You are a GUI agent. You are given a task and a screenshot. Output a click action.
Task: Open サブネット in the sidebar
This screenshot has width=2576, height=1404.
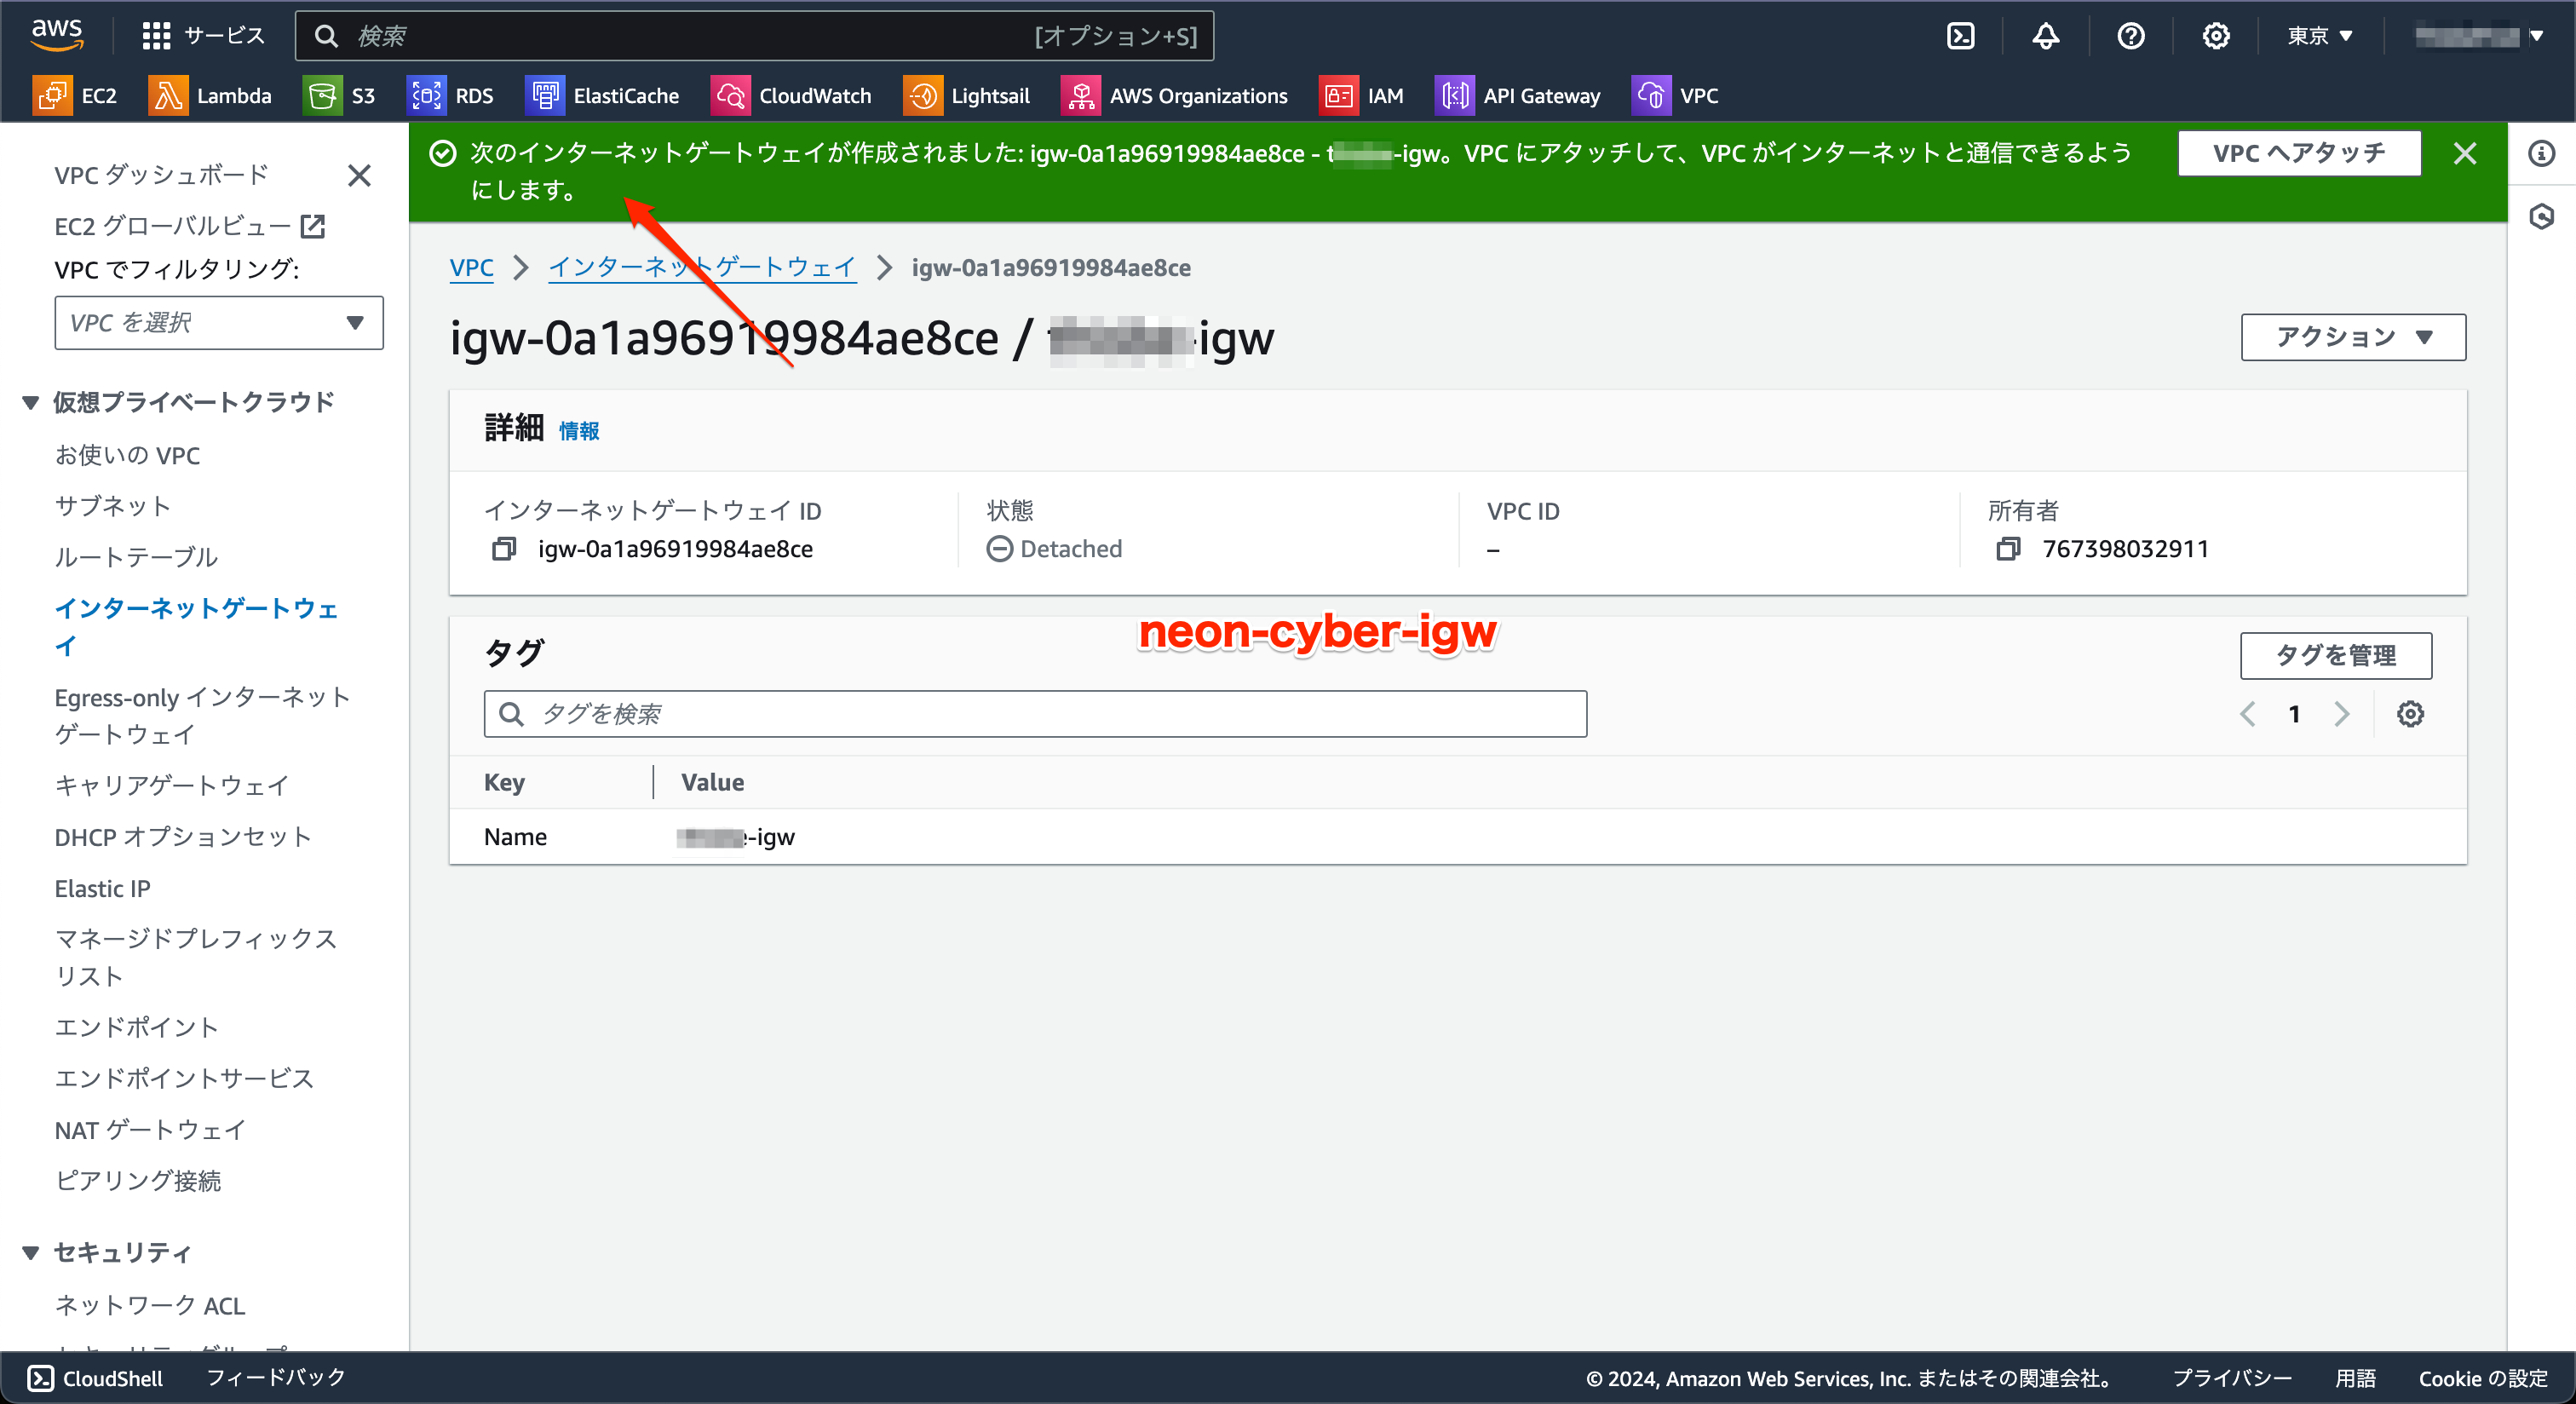point(113,506)
